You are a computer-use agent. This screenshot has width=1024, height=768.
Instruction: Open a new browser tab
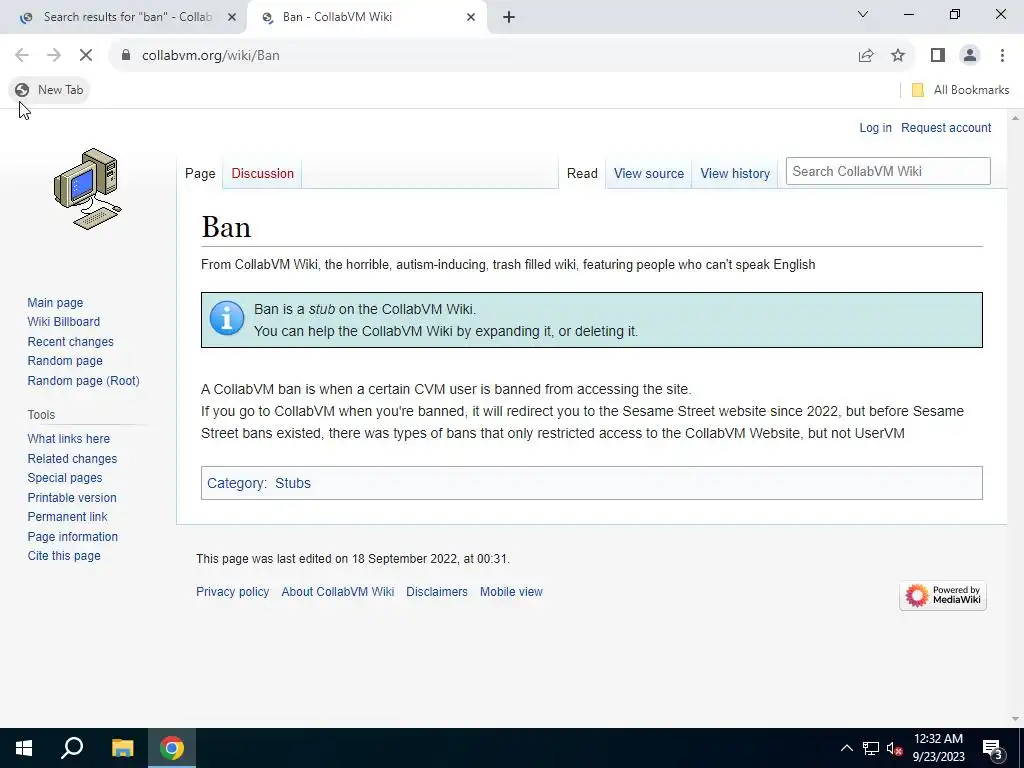pos(509,17)
